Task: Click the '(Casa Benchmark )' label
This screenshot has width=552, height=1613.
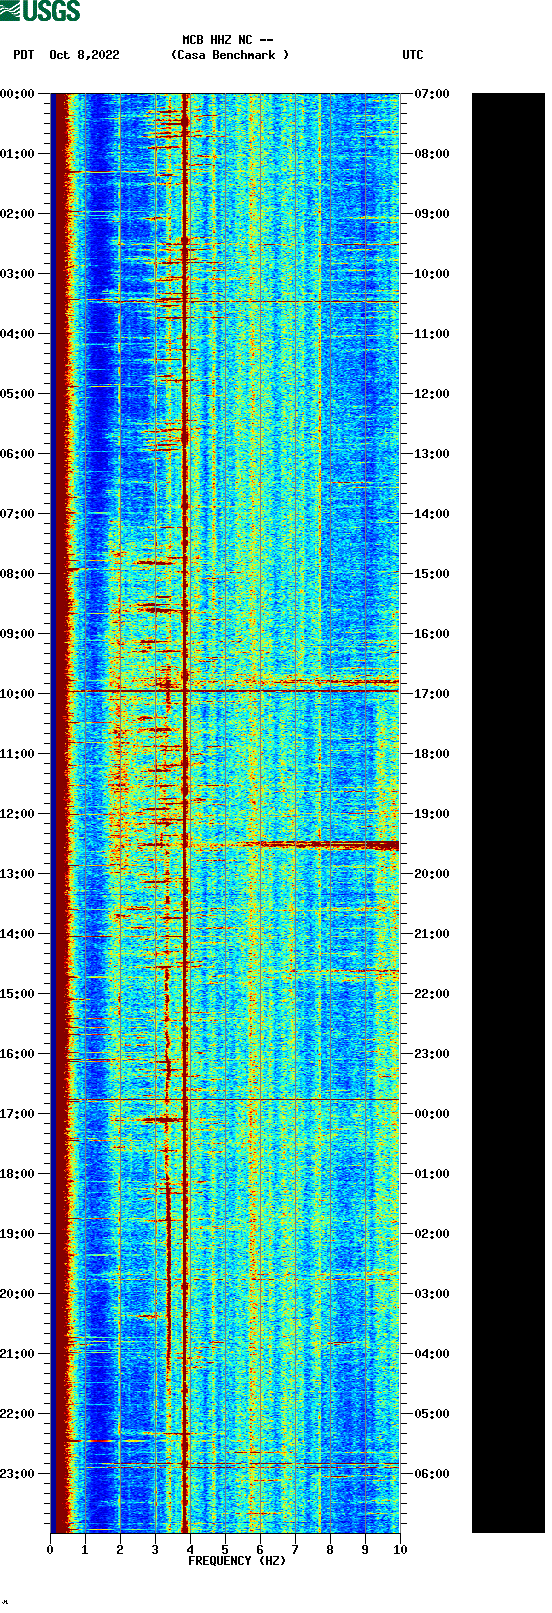Action: pos(230,55)
